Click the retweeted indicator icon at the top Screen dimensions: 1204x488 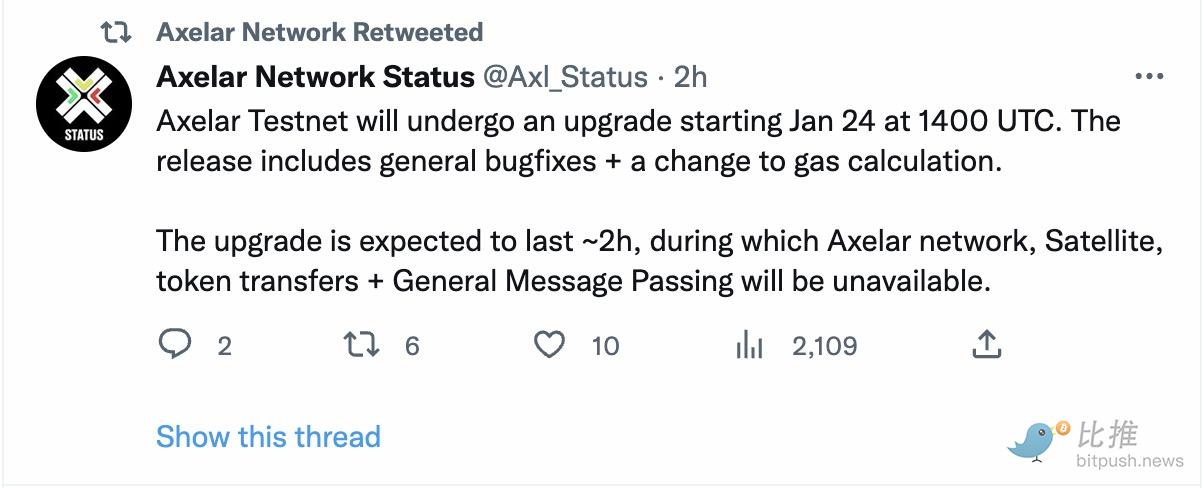(x=117, y=32)
